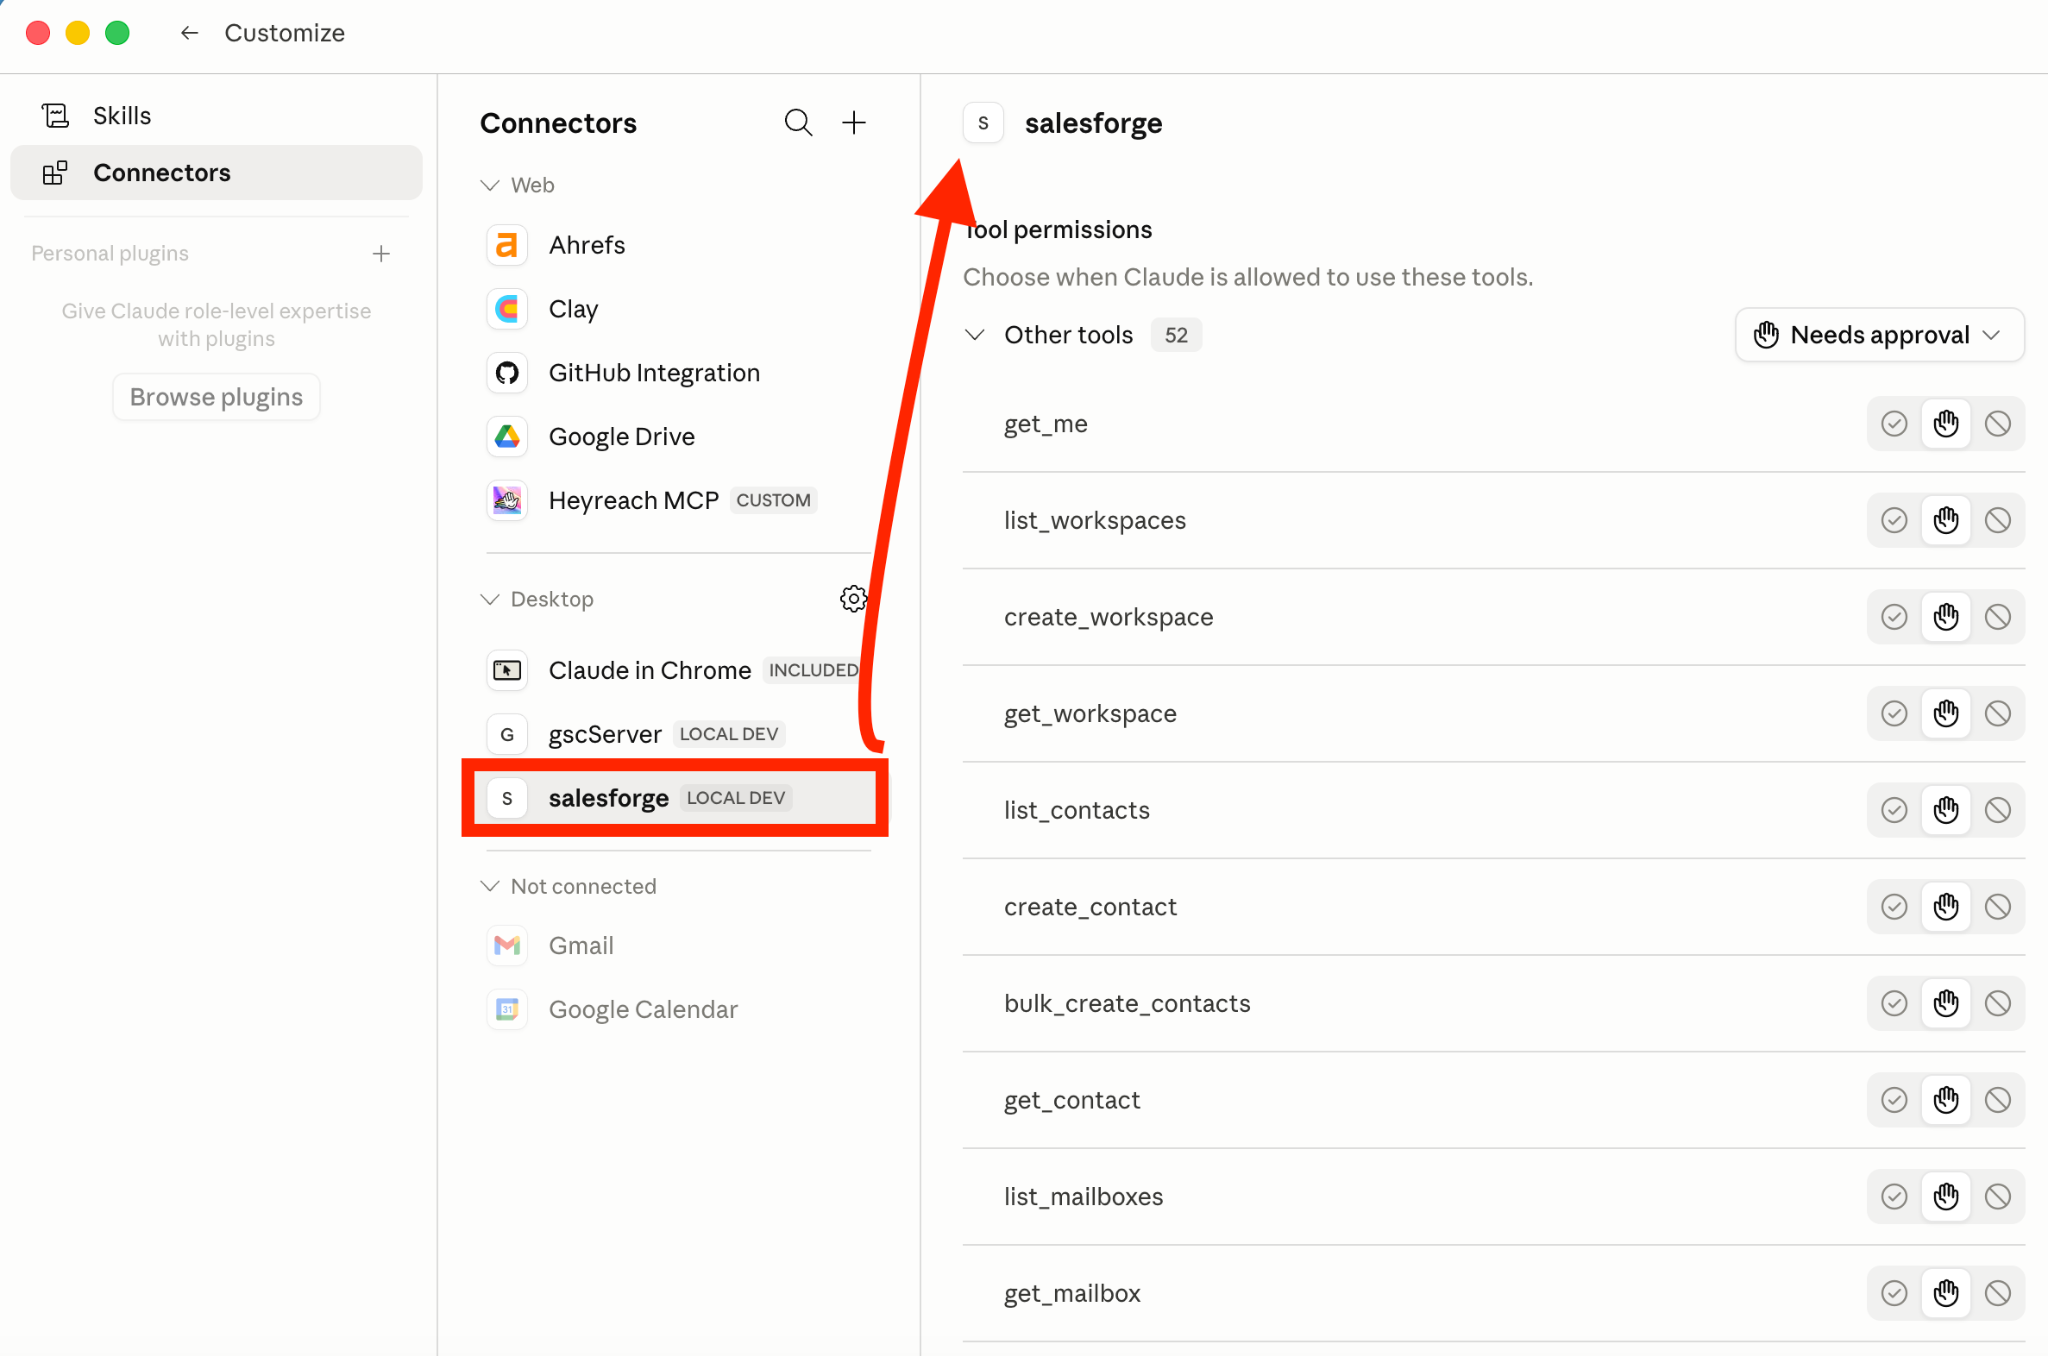Always allow get_workspace tool
The height and width of the screenshot is (1356, 2048).
(x=1894, y=714)
